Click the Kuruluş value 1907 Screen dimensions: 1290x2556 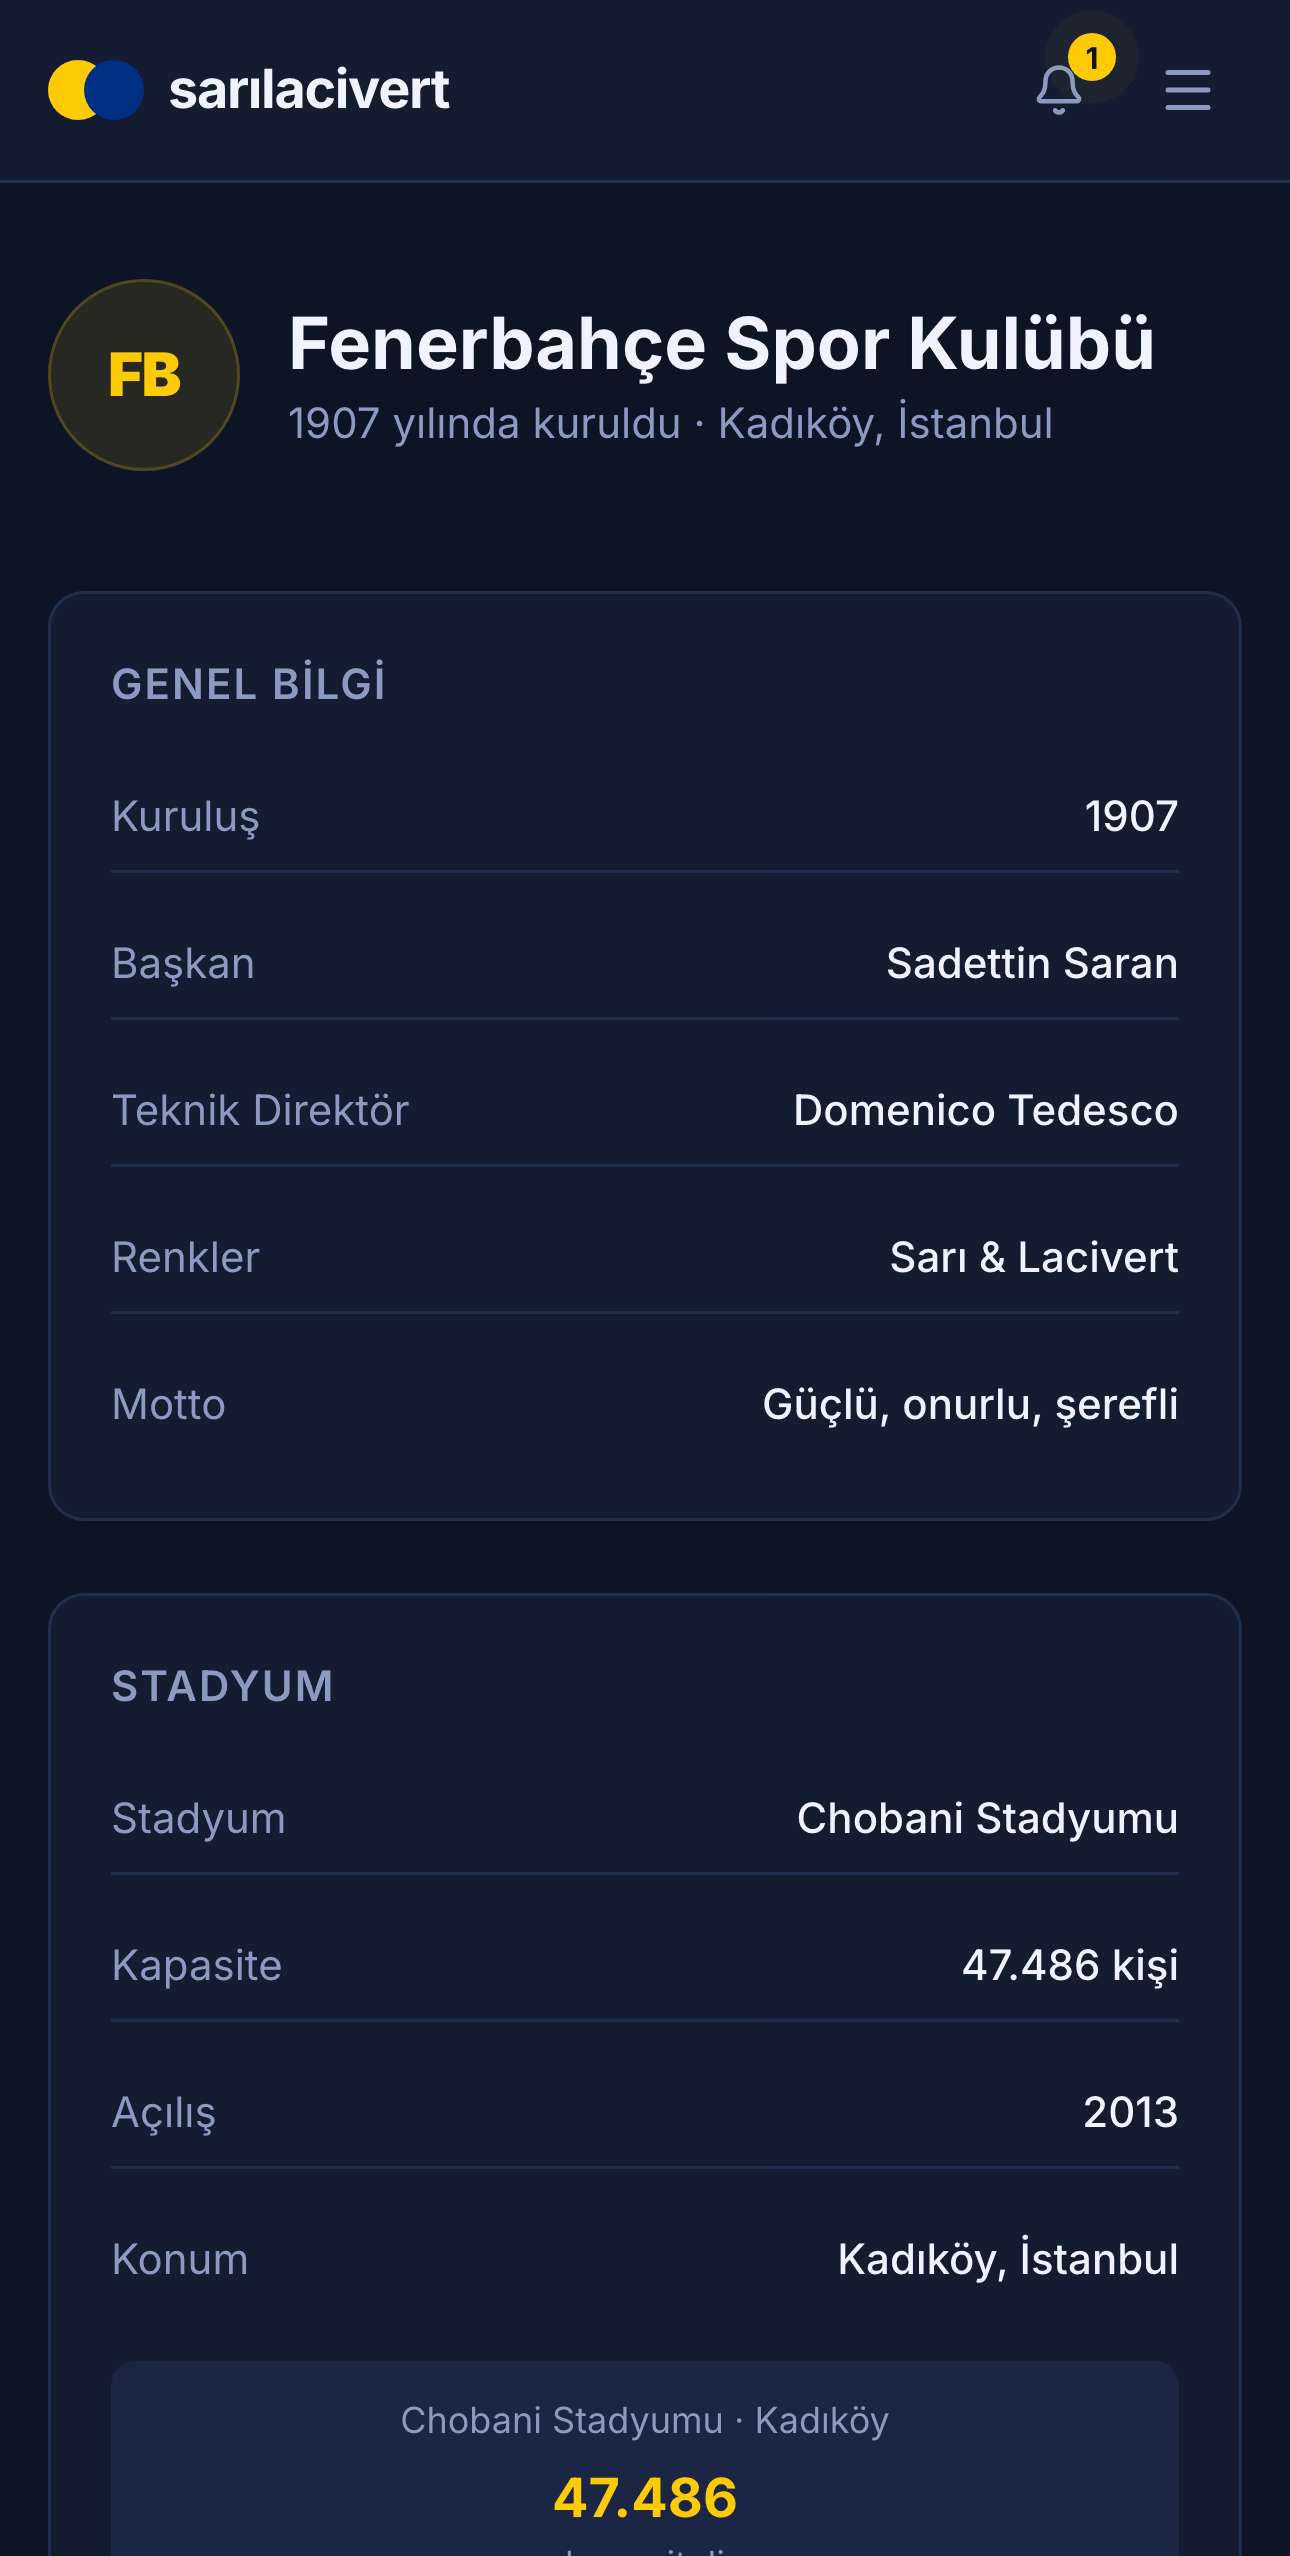[x=1131, y=816]
